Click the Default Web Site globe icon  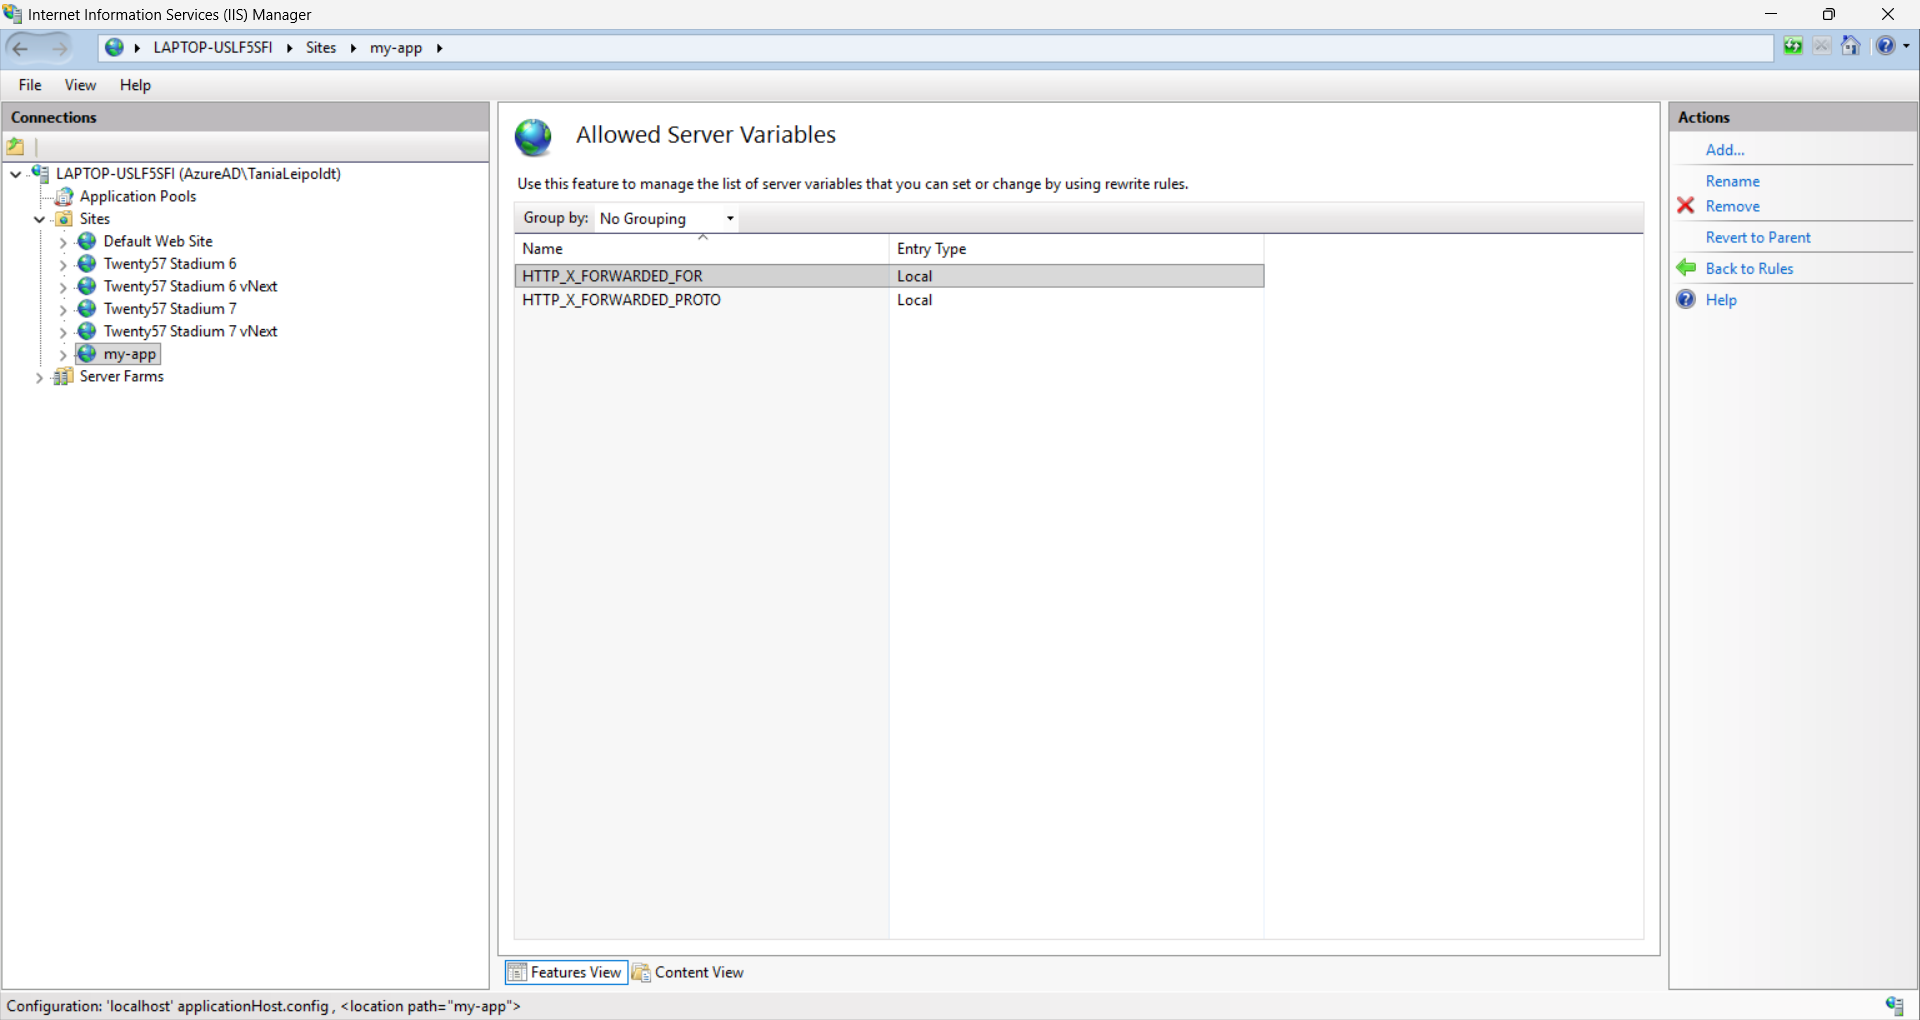[87, 241]
